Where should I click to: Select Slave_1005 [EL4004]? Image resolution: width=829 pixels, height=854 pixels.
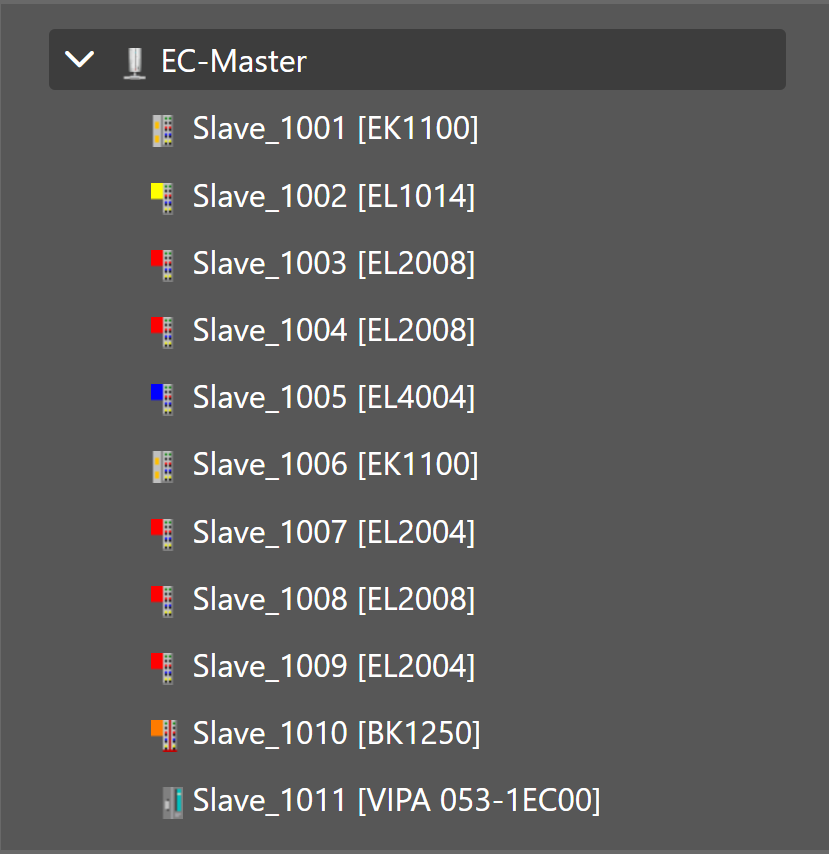(333, 397)
